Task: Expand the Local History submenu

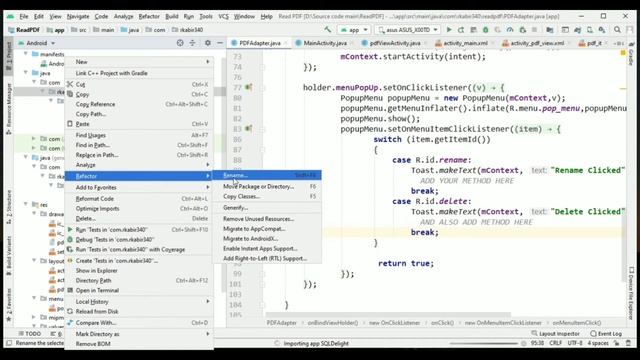Action: (139, 302)
